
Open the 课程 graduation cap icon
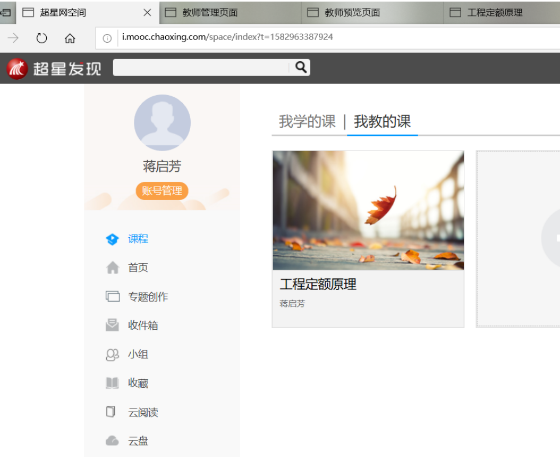pos(112,239)
